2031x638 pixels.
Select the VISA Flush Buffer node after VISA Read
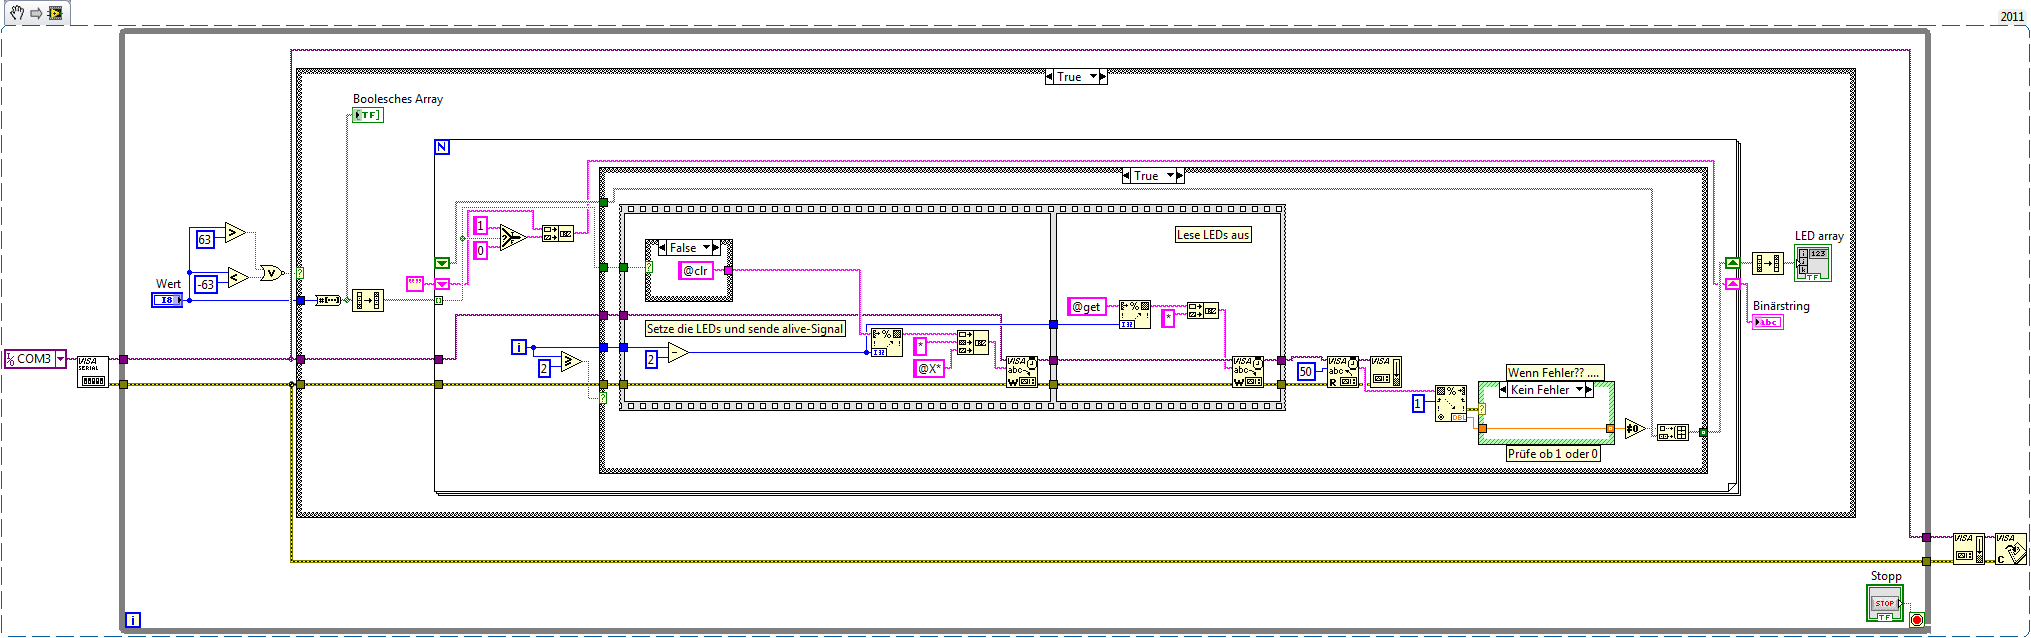click(x=1385, y=372)
